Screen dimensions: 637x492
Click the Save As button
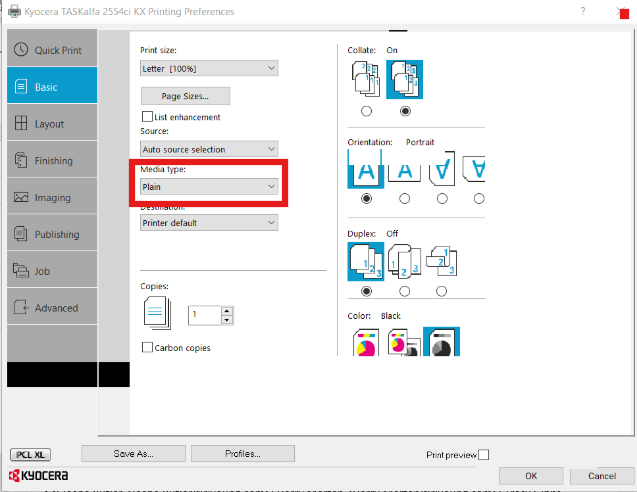click(133, 453)
